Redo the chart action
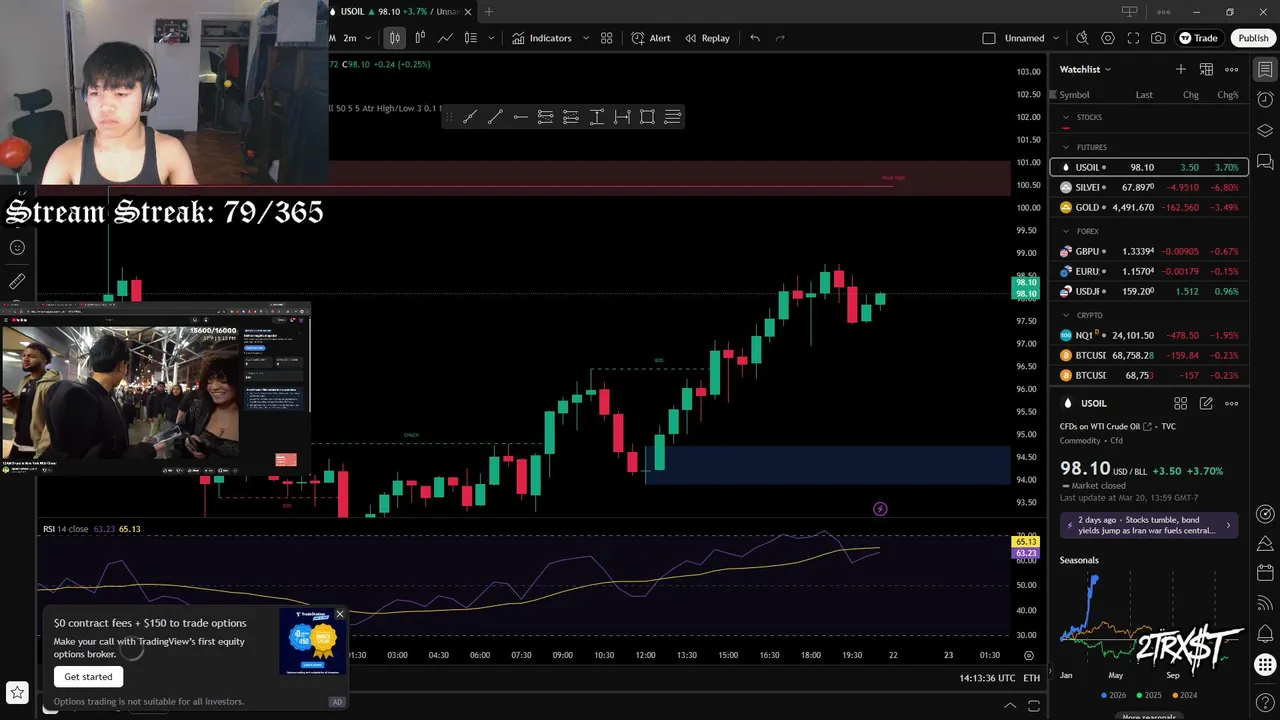 tap(780, 38)
